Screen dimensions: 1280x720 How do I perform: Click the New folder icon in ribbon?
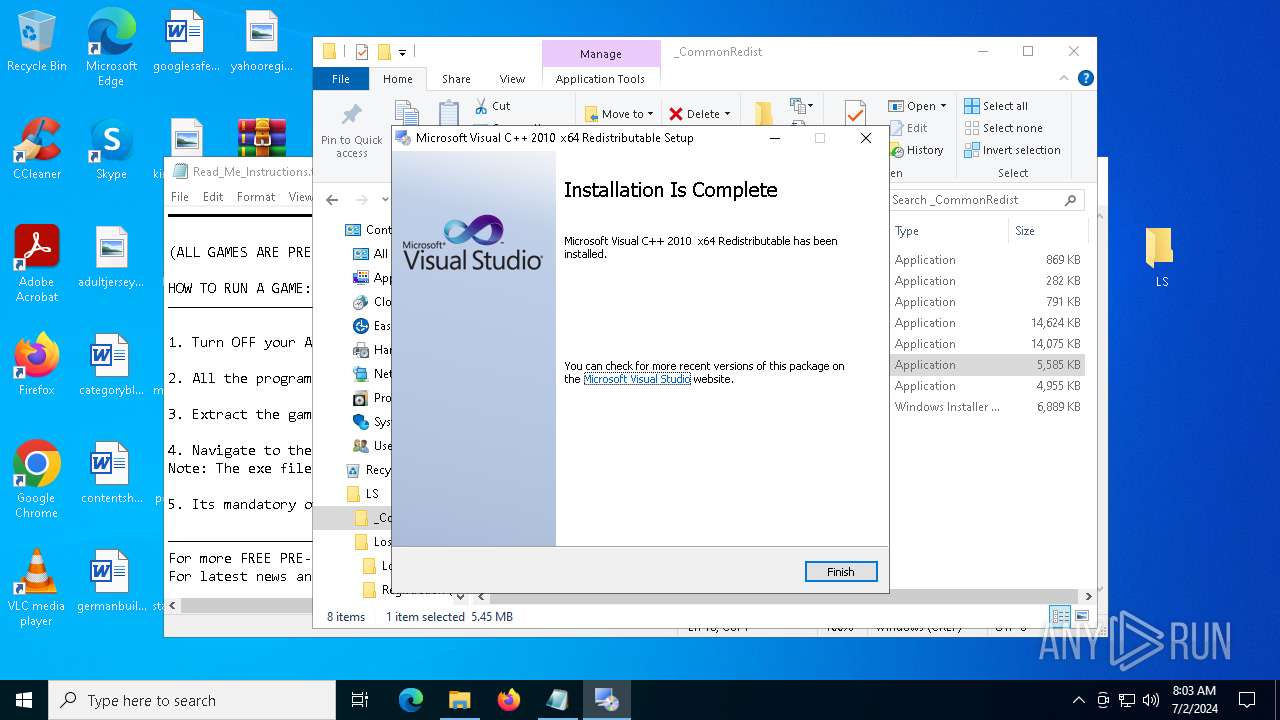tap(763, 113)
